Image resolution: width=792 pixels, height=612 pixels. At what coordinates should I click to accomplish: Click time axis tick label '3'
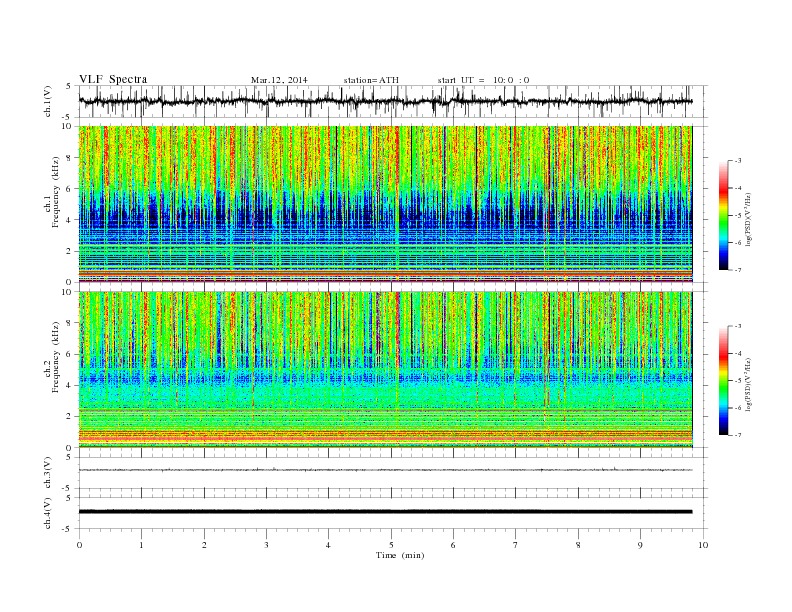[266, 545]
